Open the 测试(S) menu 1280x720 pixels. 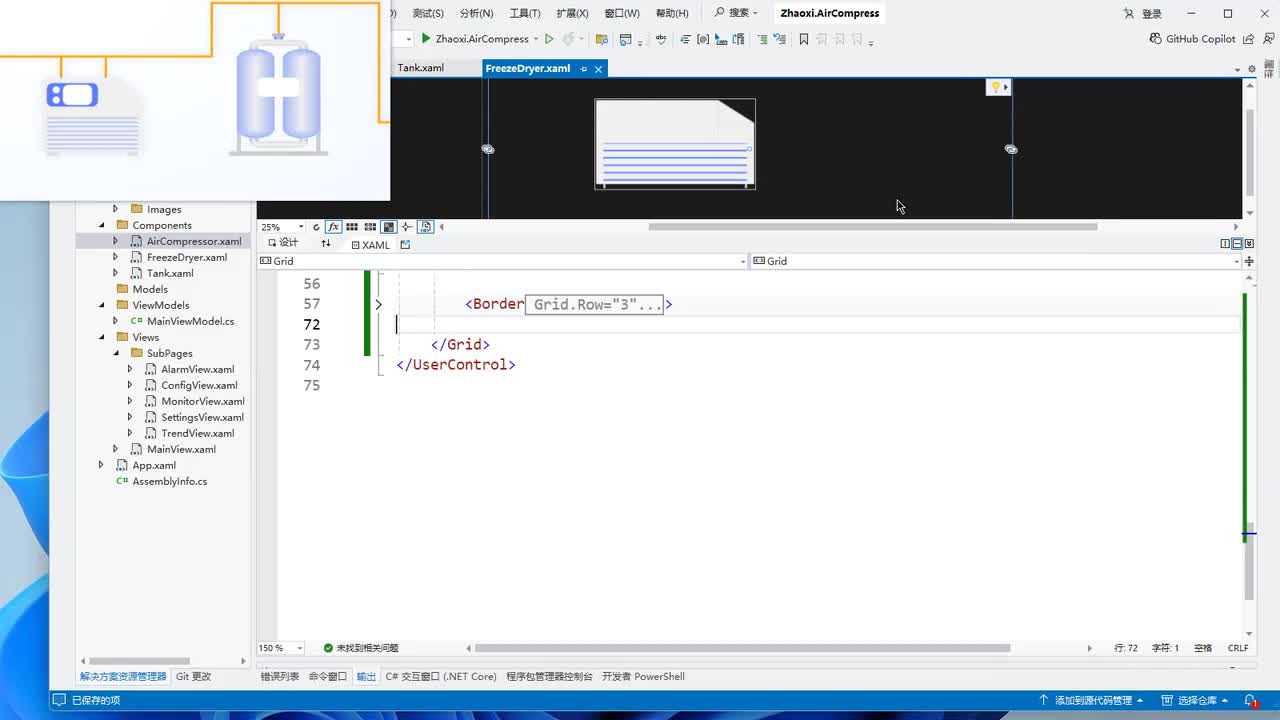428,13
